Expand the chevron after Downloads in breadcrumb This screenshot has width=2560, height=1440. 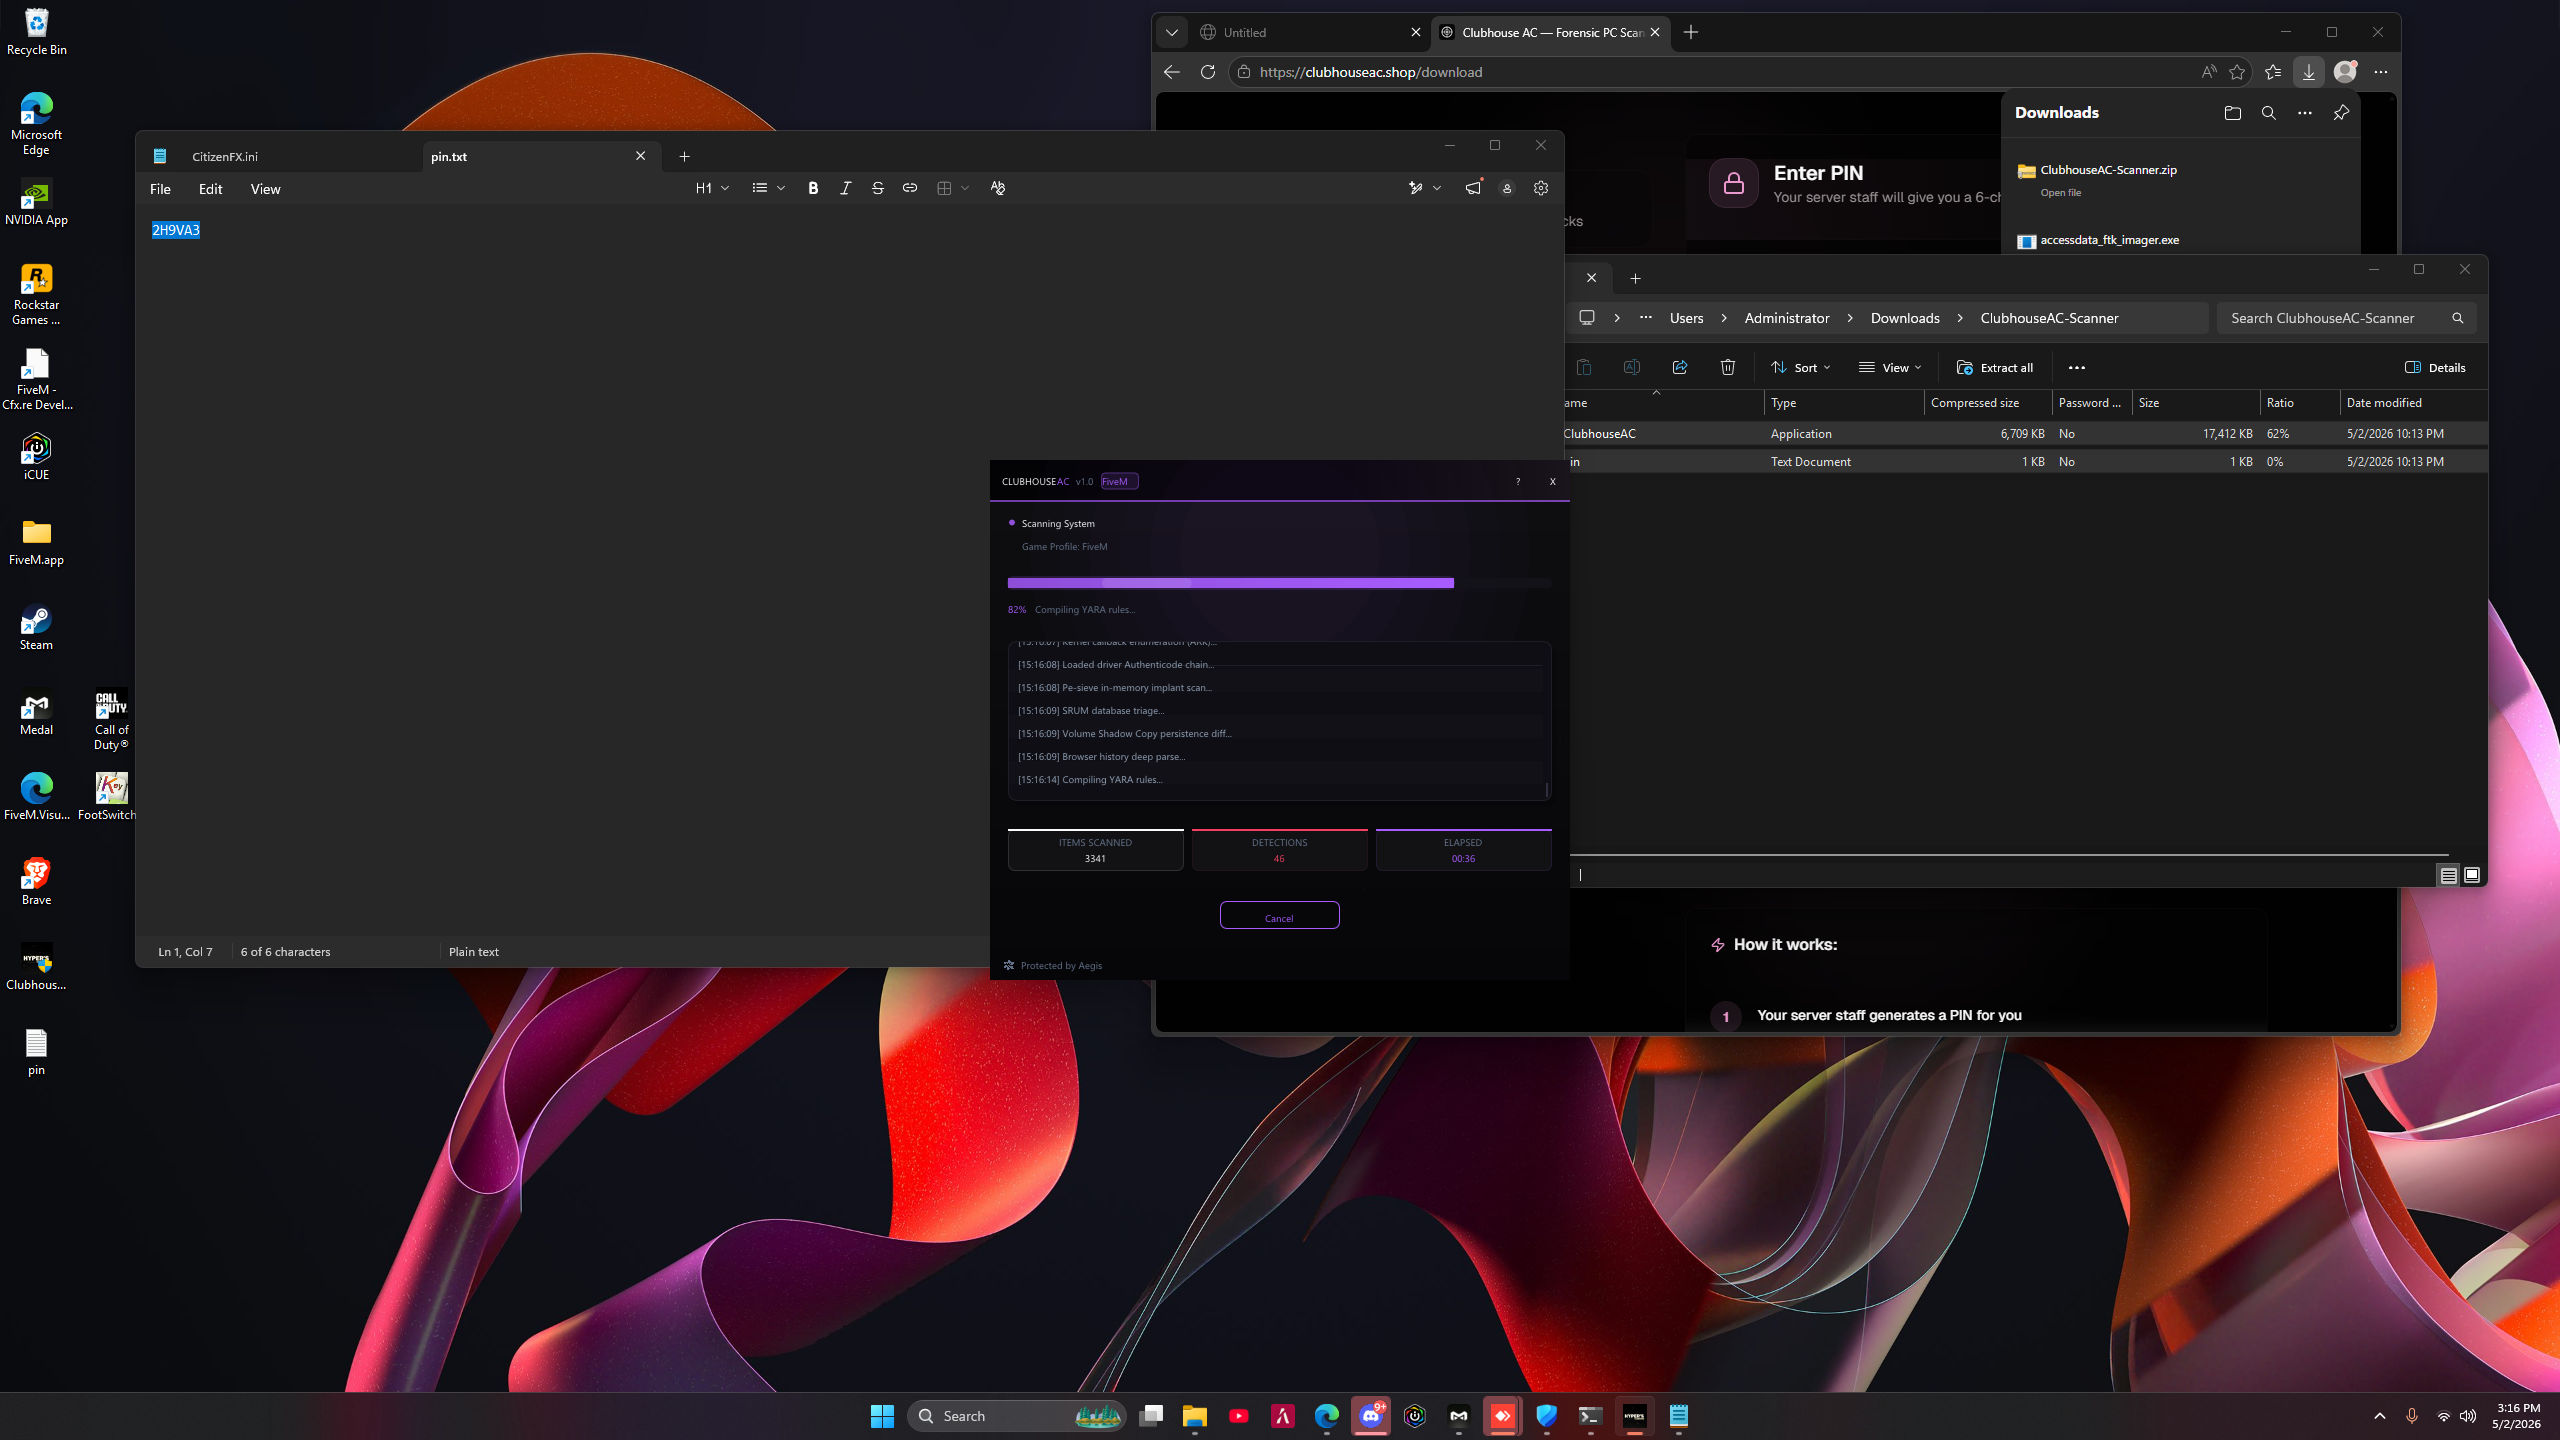click(1960, 318)
